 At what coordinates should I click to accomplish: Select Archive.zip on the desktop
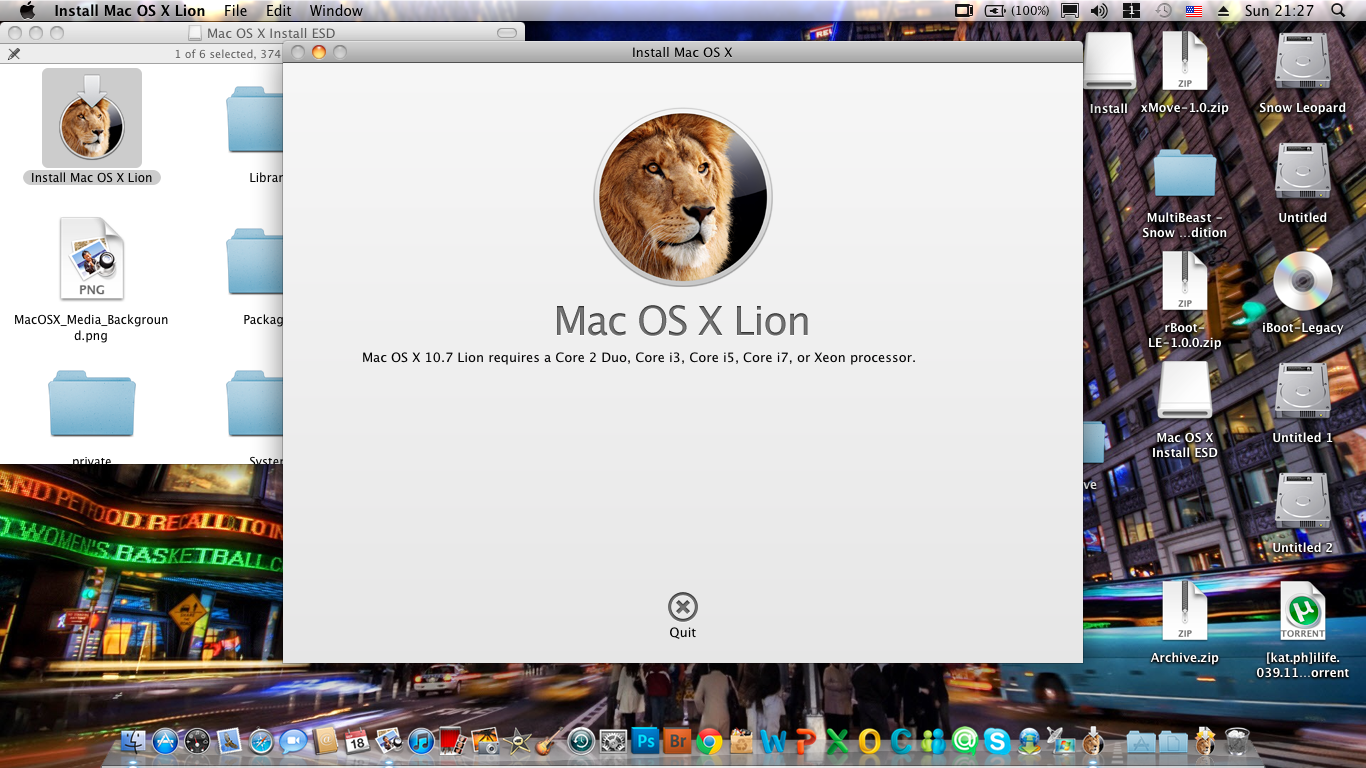pyautogui.click(x=1185, y=622)
